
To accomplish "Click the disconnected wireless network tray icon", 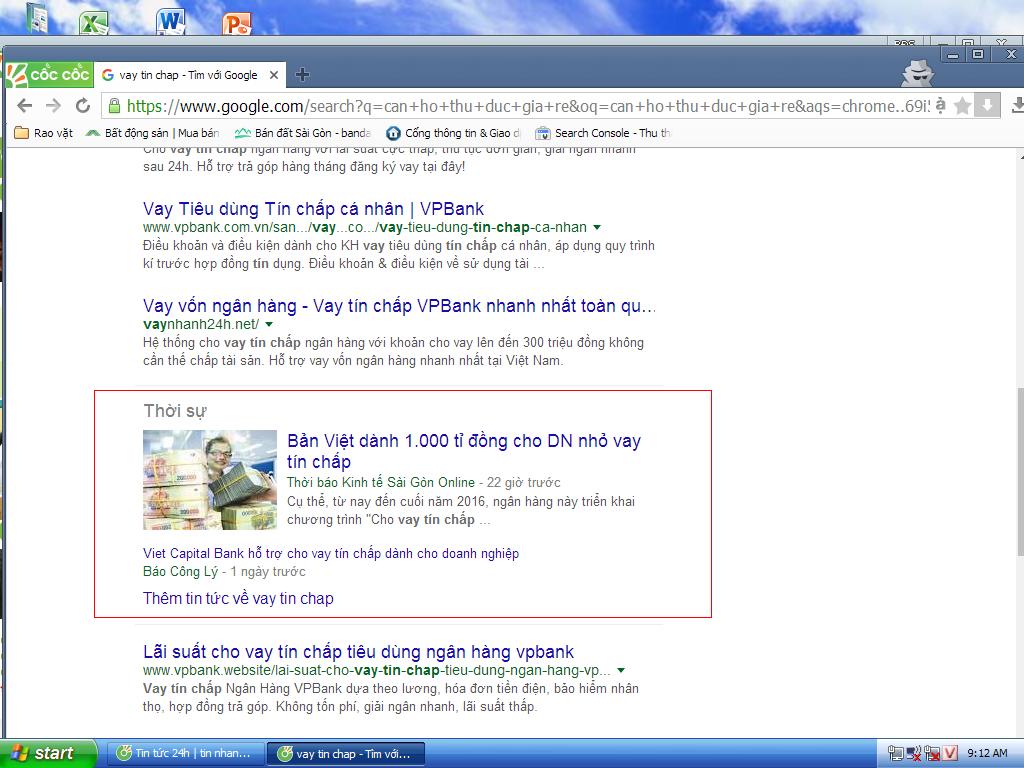I will [x=914, y=754].
